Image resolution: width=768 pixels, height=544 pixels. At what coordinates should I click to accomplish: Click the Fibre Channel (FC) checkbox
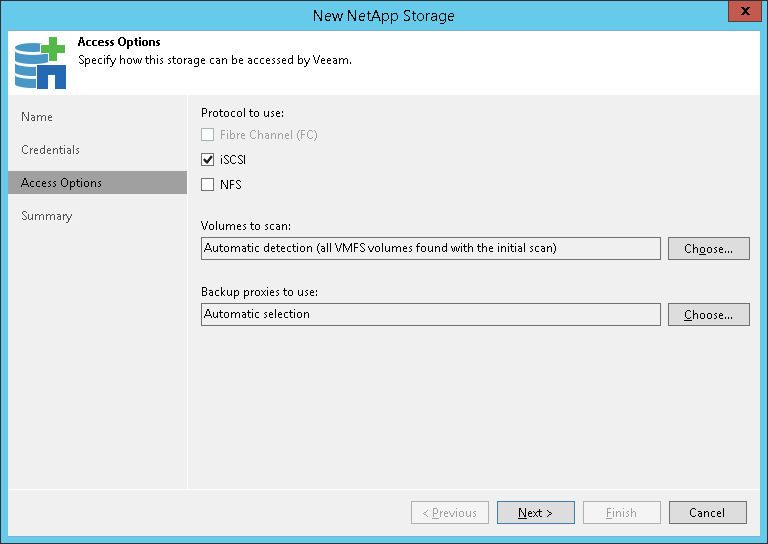click(x=208, y=135)
